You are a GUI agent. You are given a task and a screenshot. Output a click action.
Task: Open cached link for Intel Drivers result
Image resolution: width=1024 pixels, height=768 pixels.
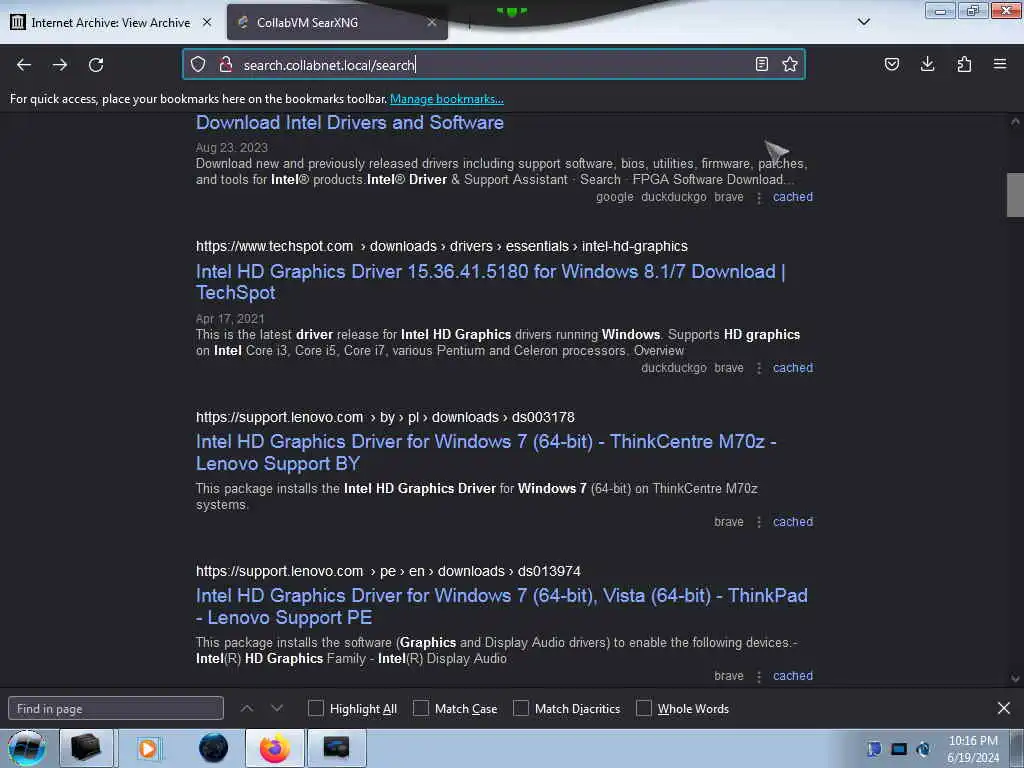[793, 197]
